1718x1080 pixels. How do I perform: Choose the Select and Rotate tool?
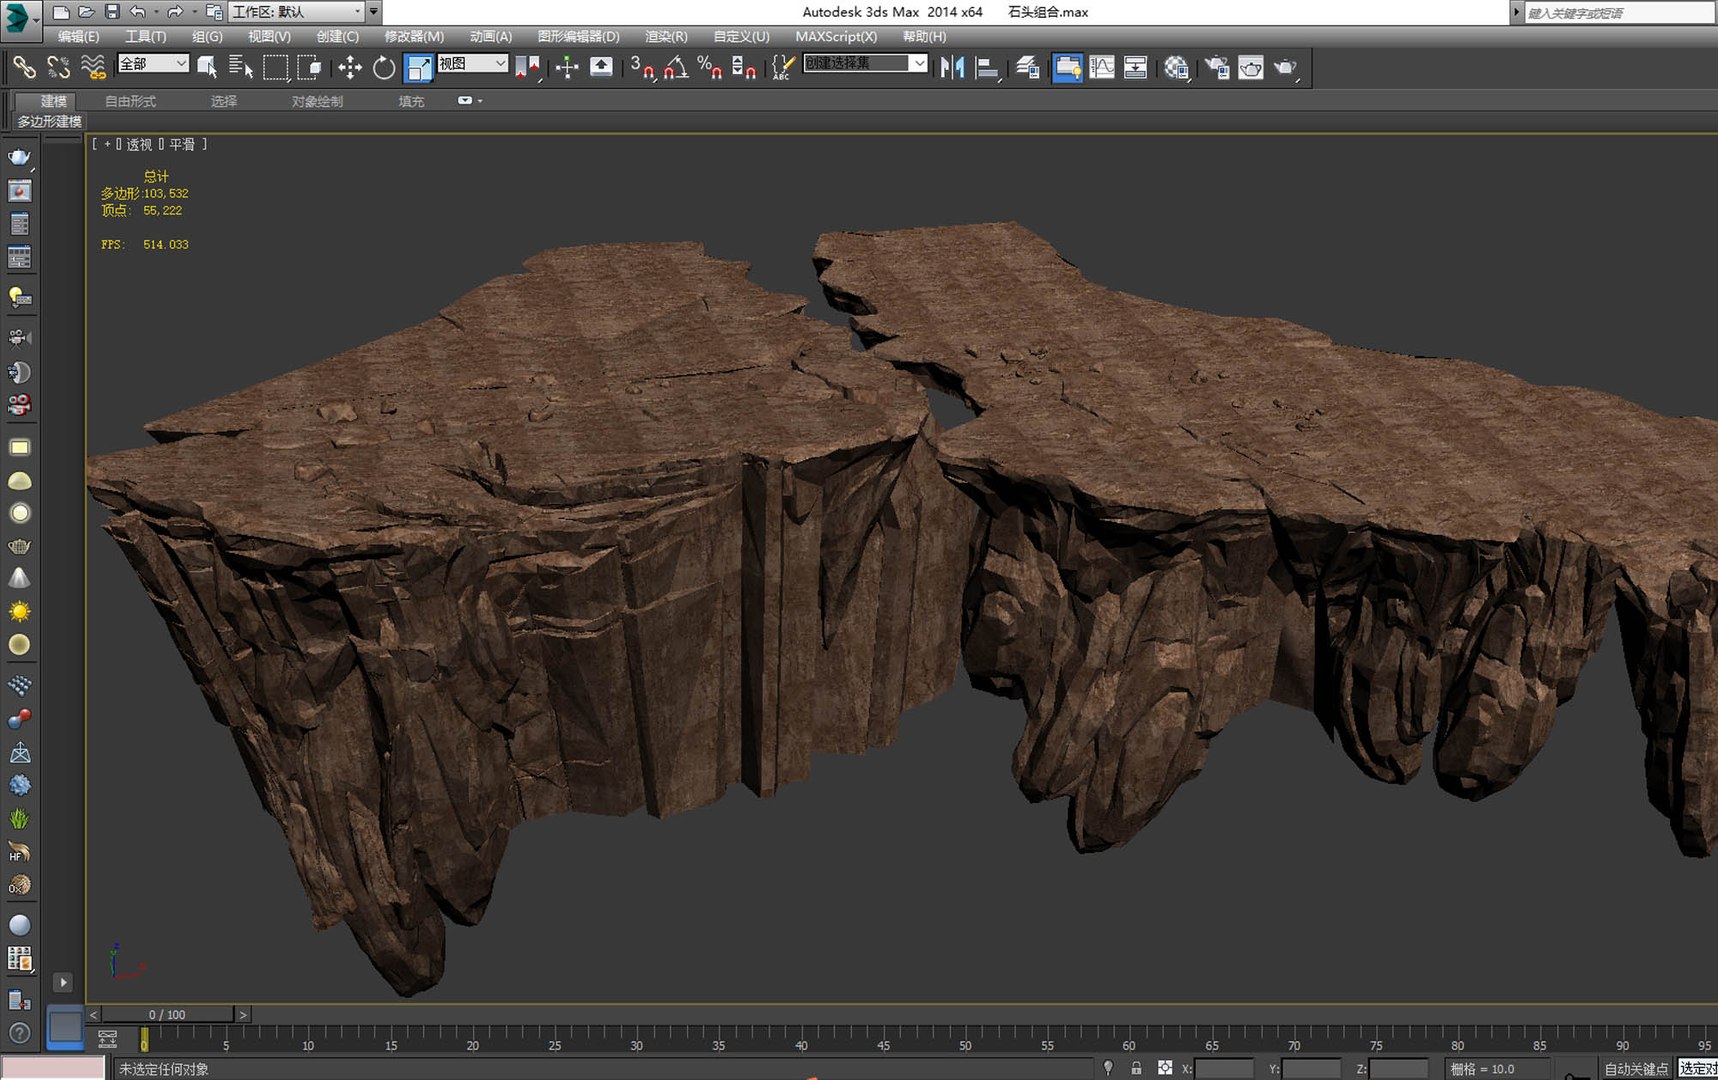pyautogui.click(x=384, y=67)
